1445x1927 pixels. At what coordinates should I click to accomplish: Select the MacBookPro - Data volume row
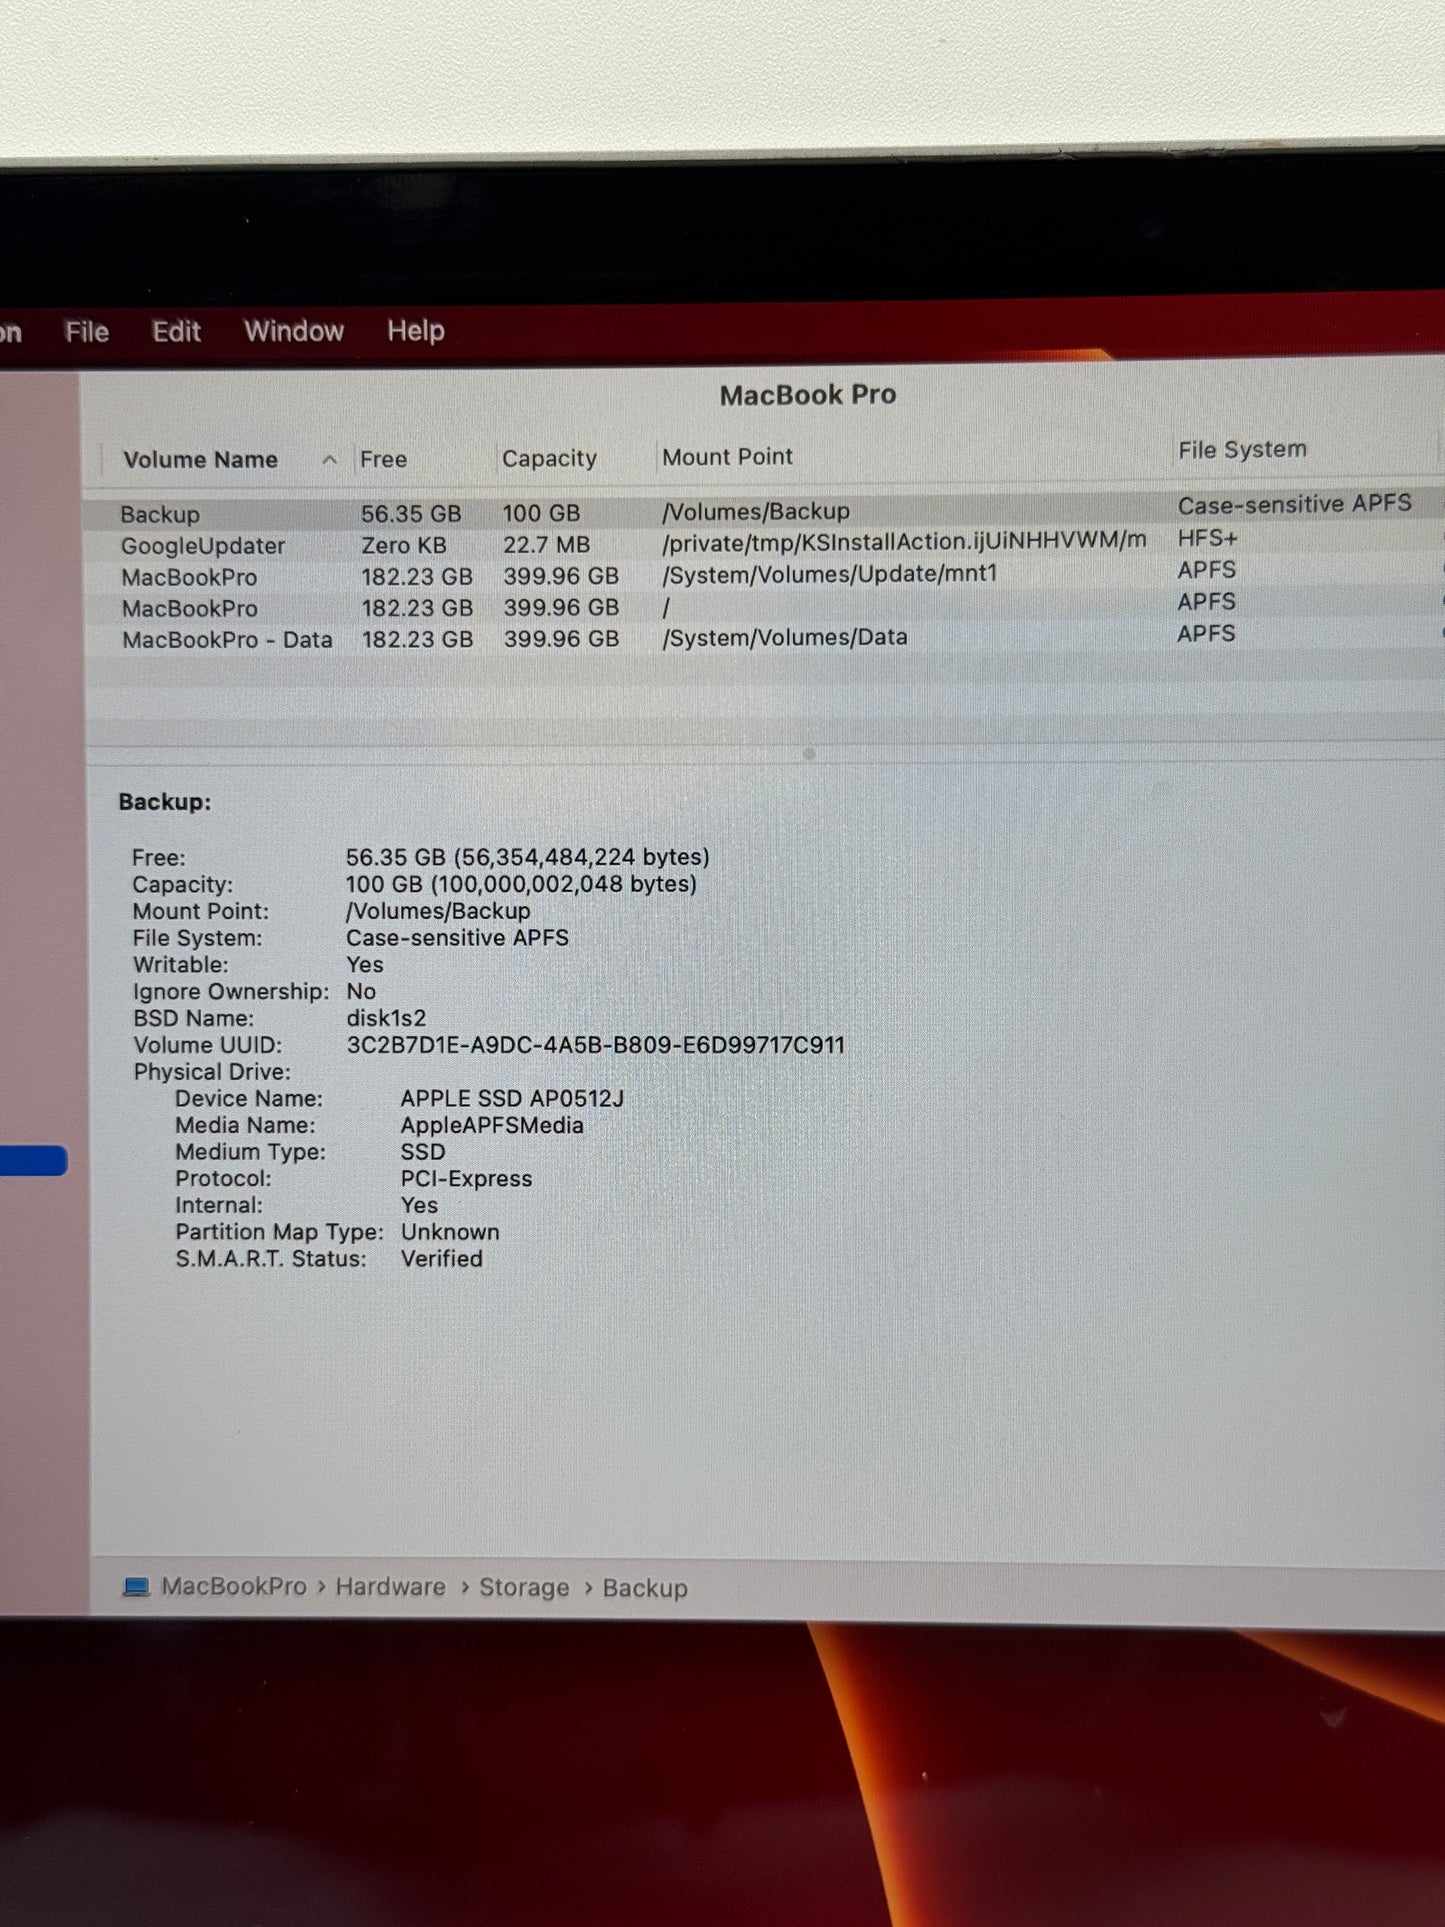tap(765, 638)
